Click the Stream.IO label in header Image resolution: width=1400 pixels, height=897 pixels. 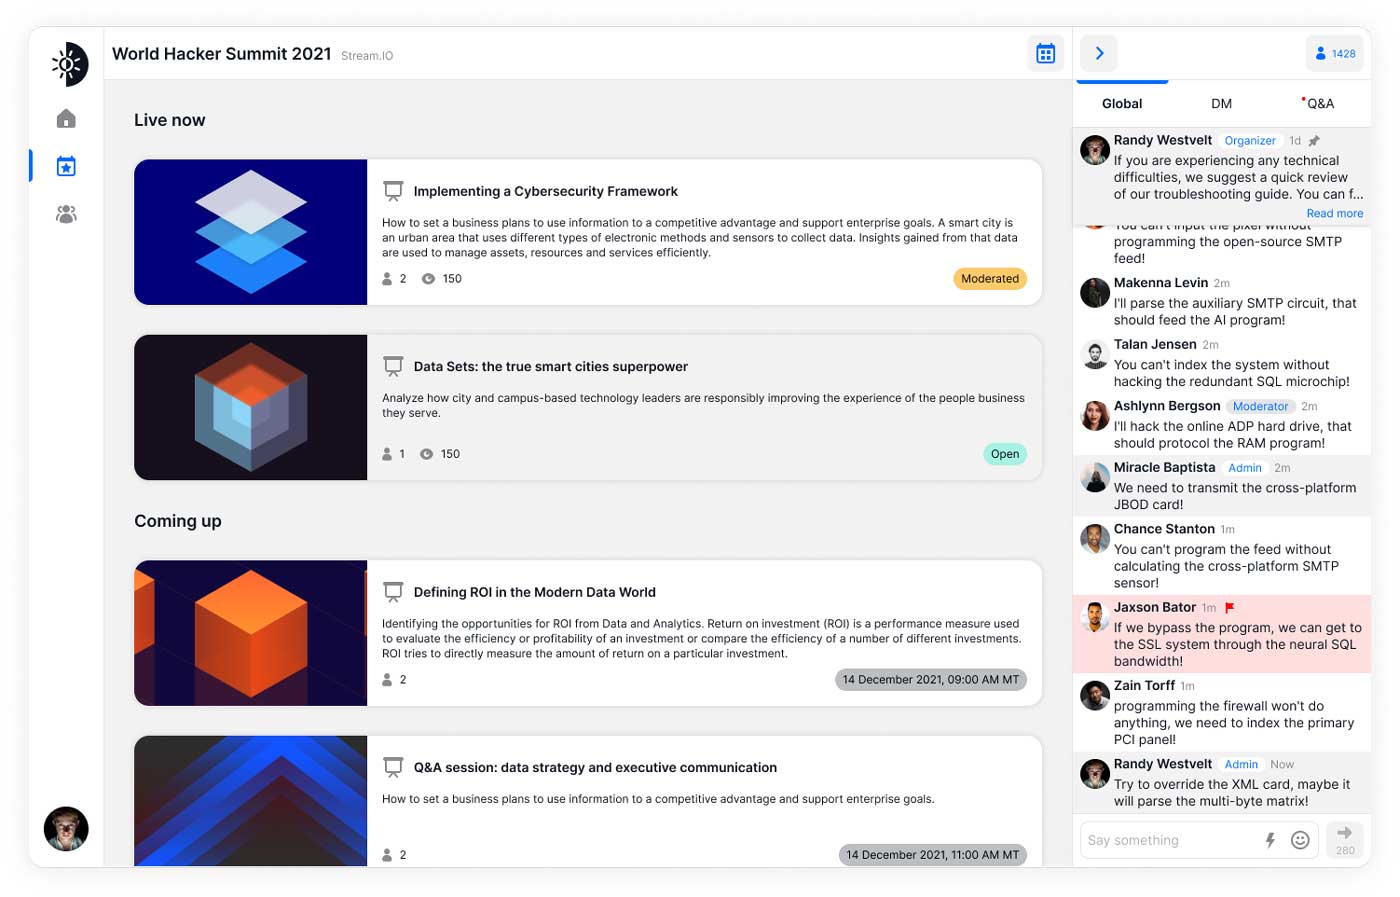[367, 56]
